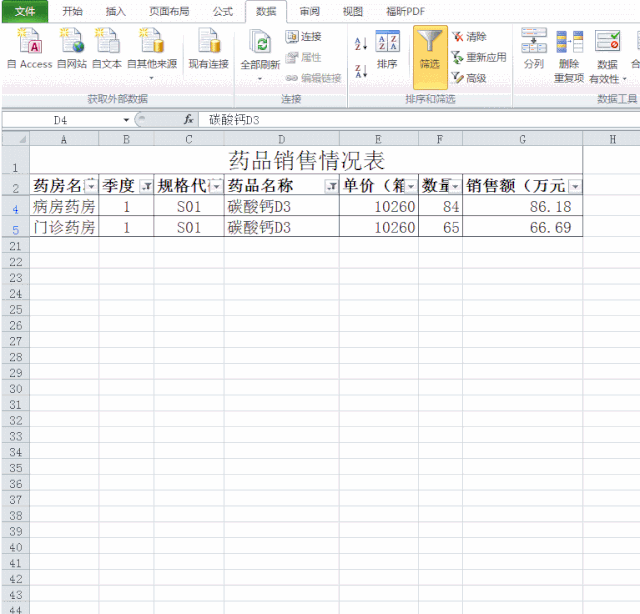Screen dimensions: 640x614
Task: Click cell with value 66.69
Action: (522, 227)
